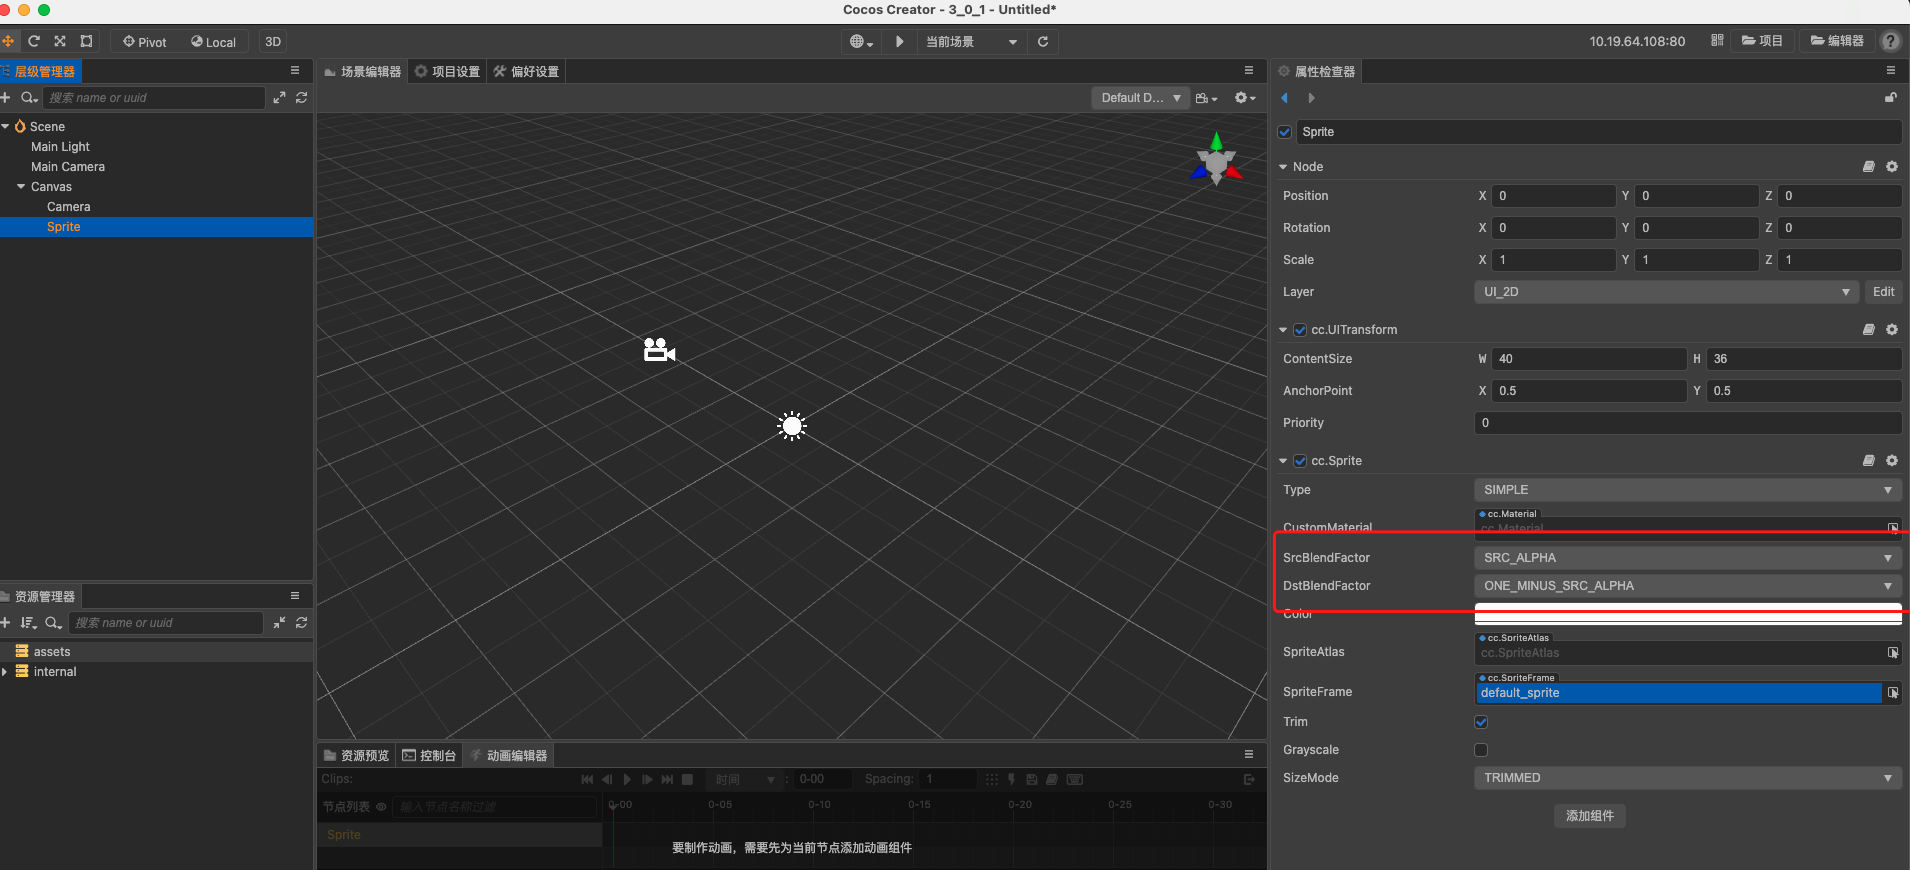1910x870 pixels.
Task: Select the Scale gizmo tool
Action: click(60, 41)
